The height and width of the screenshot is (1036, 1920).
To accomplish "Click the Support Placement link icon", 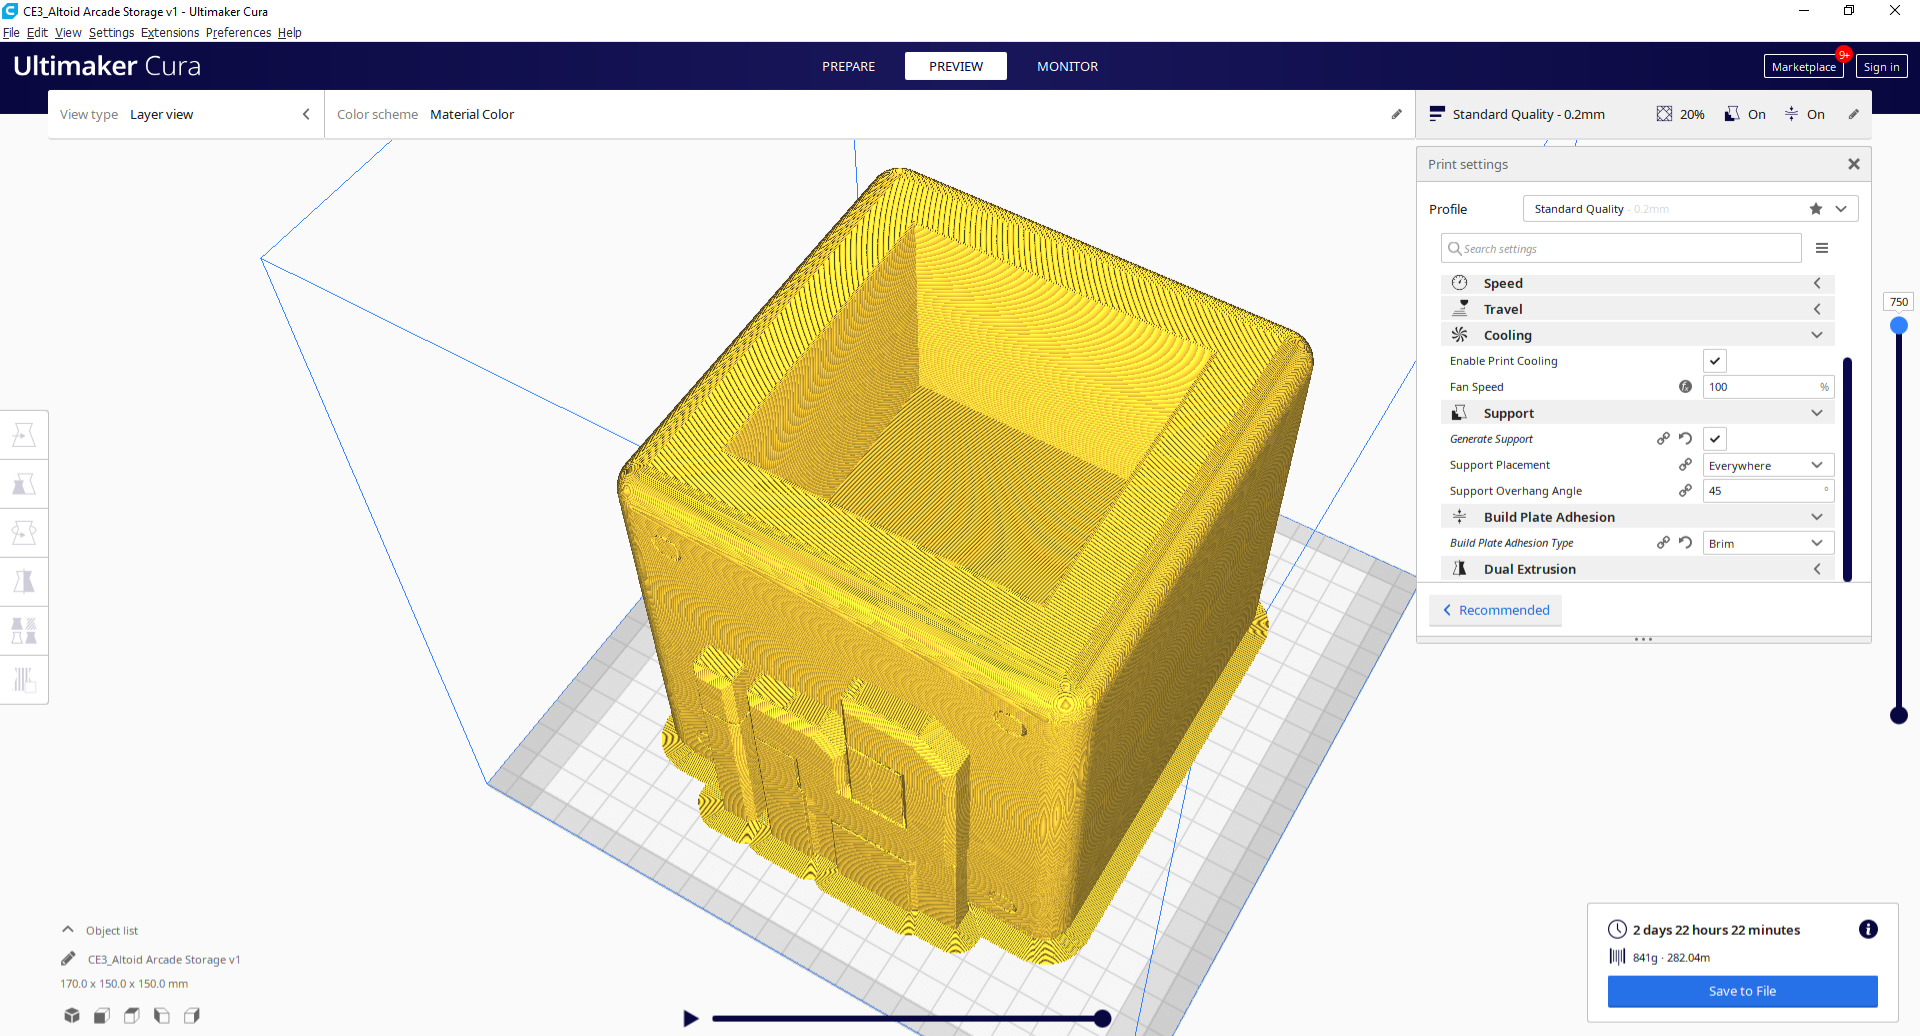I will pyautogui.click(x=1685, y=465).
